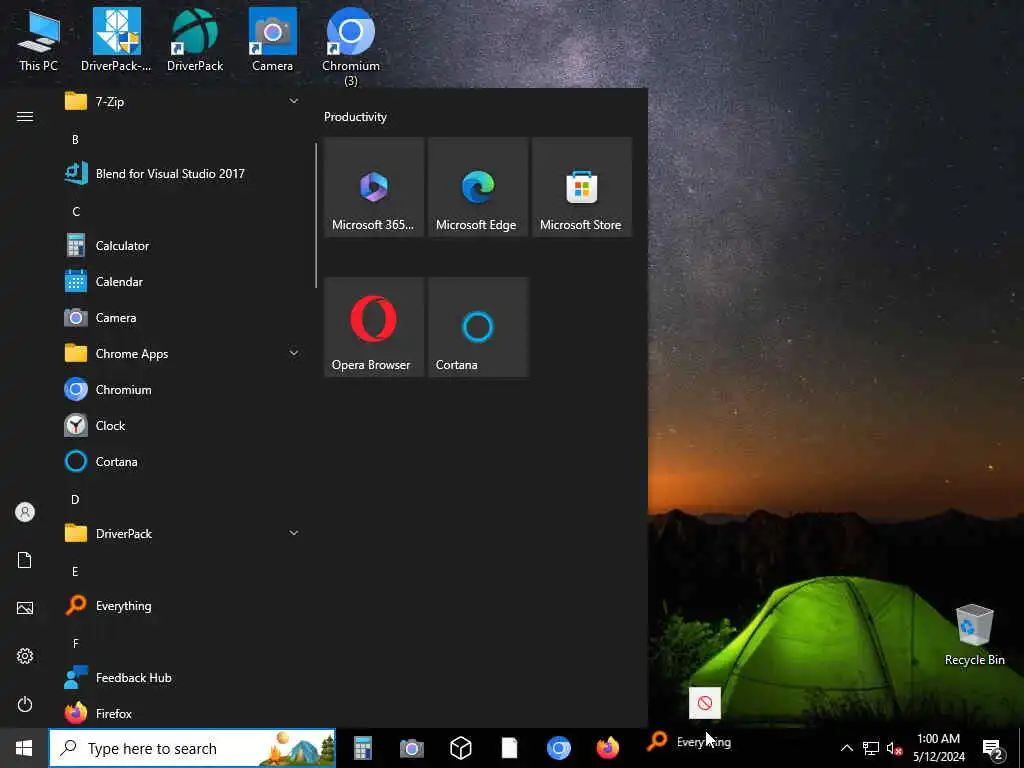The image size is (1024, 768).
Task: Open Calculator from the taskbar
Action: (x=362, y=748)
